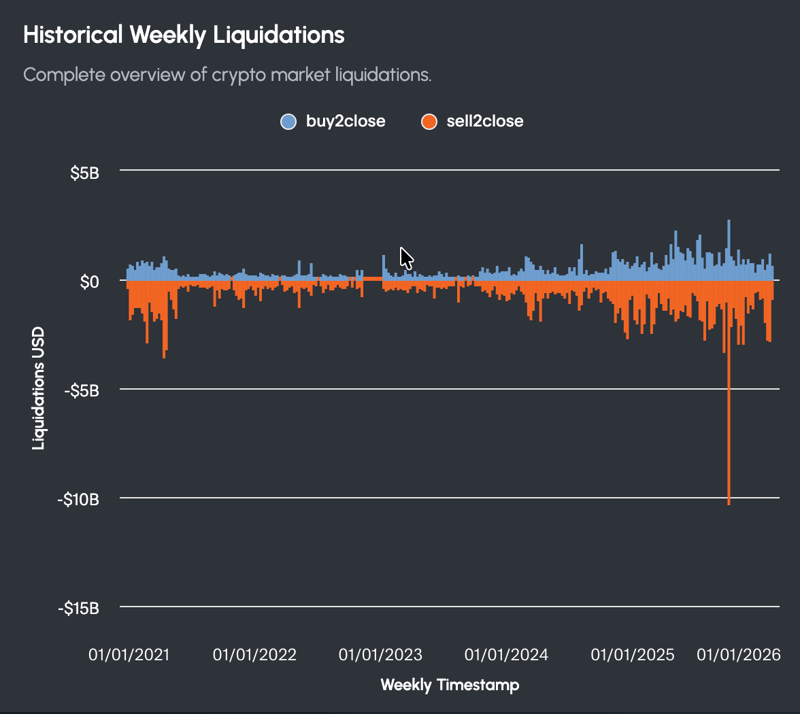800x714 pixels.
Task: Click the blue buy2close legend dot
Action: [x=288, y=121]
